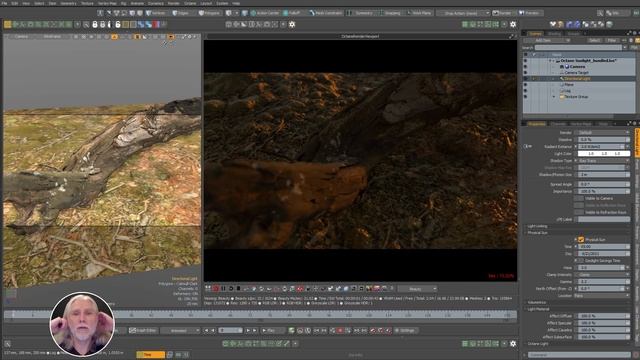Expand the Volumetrics section
Viewport: 640px width, 360px height.
(x=536, y=302)
